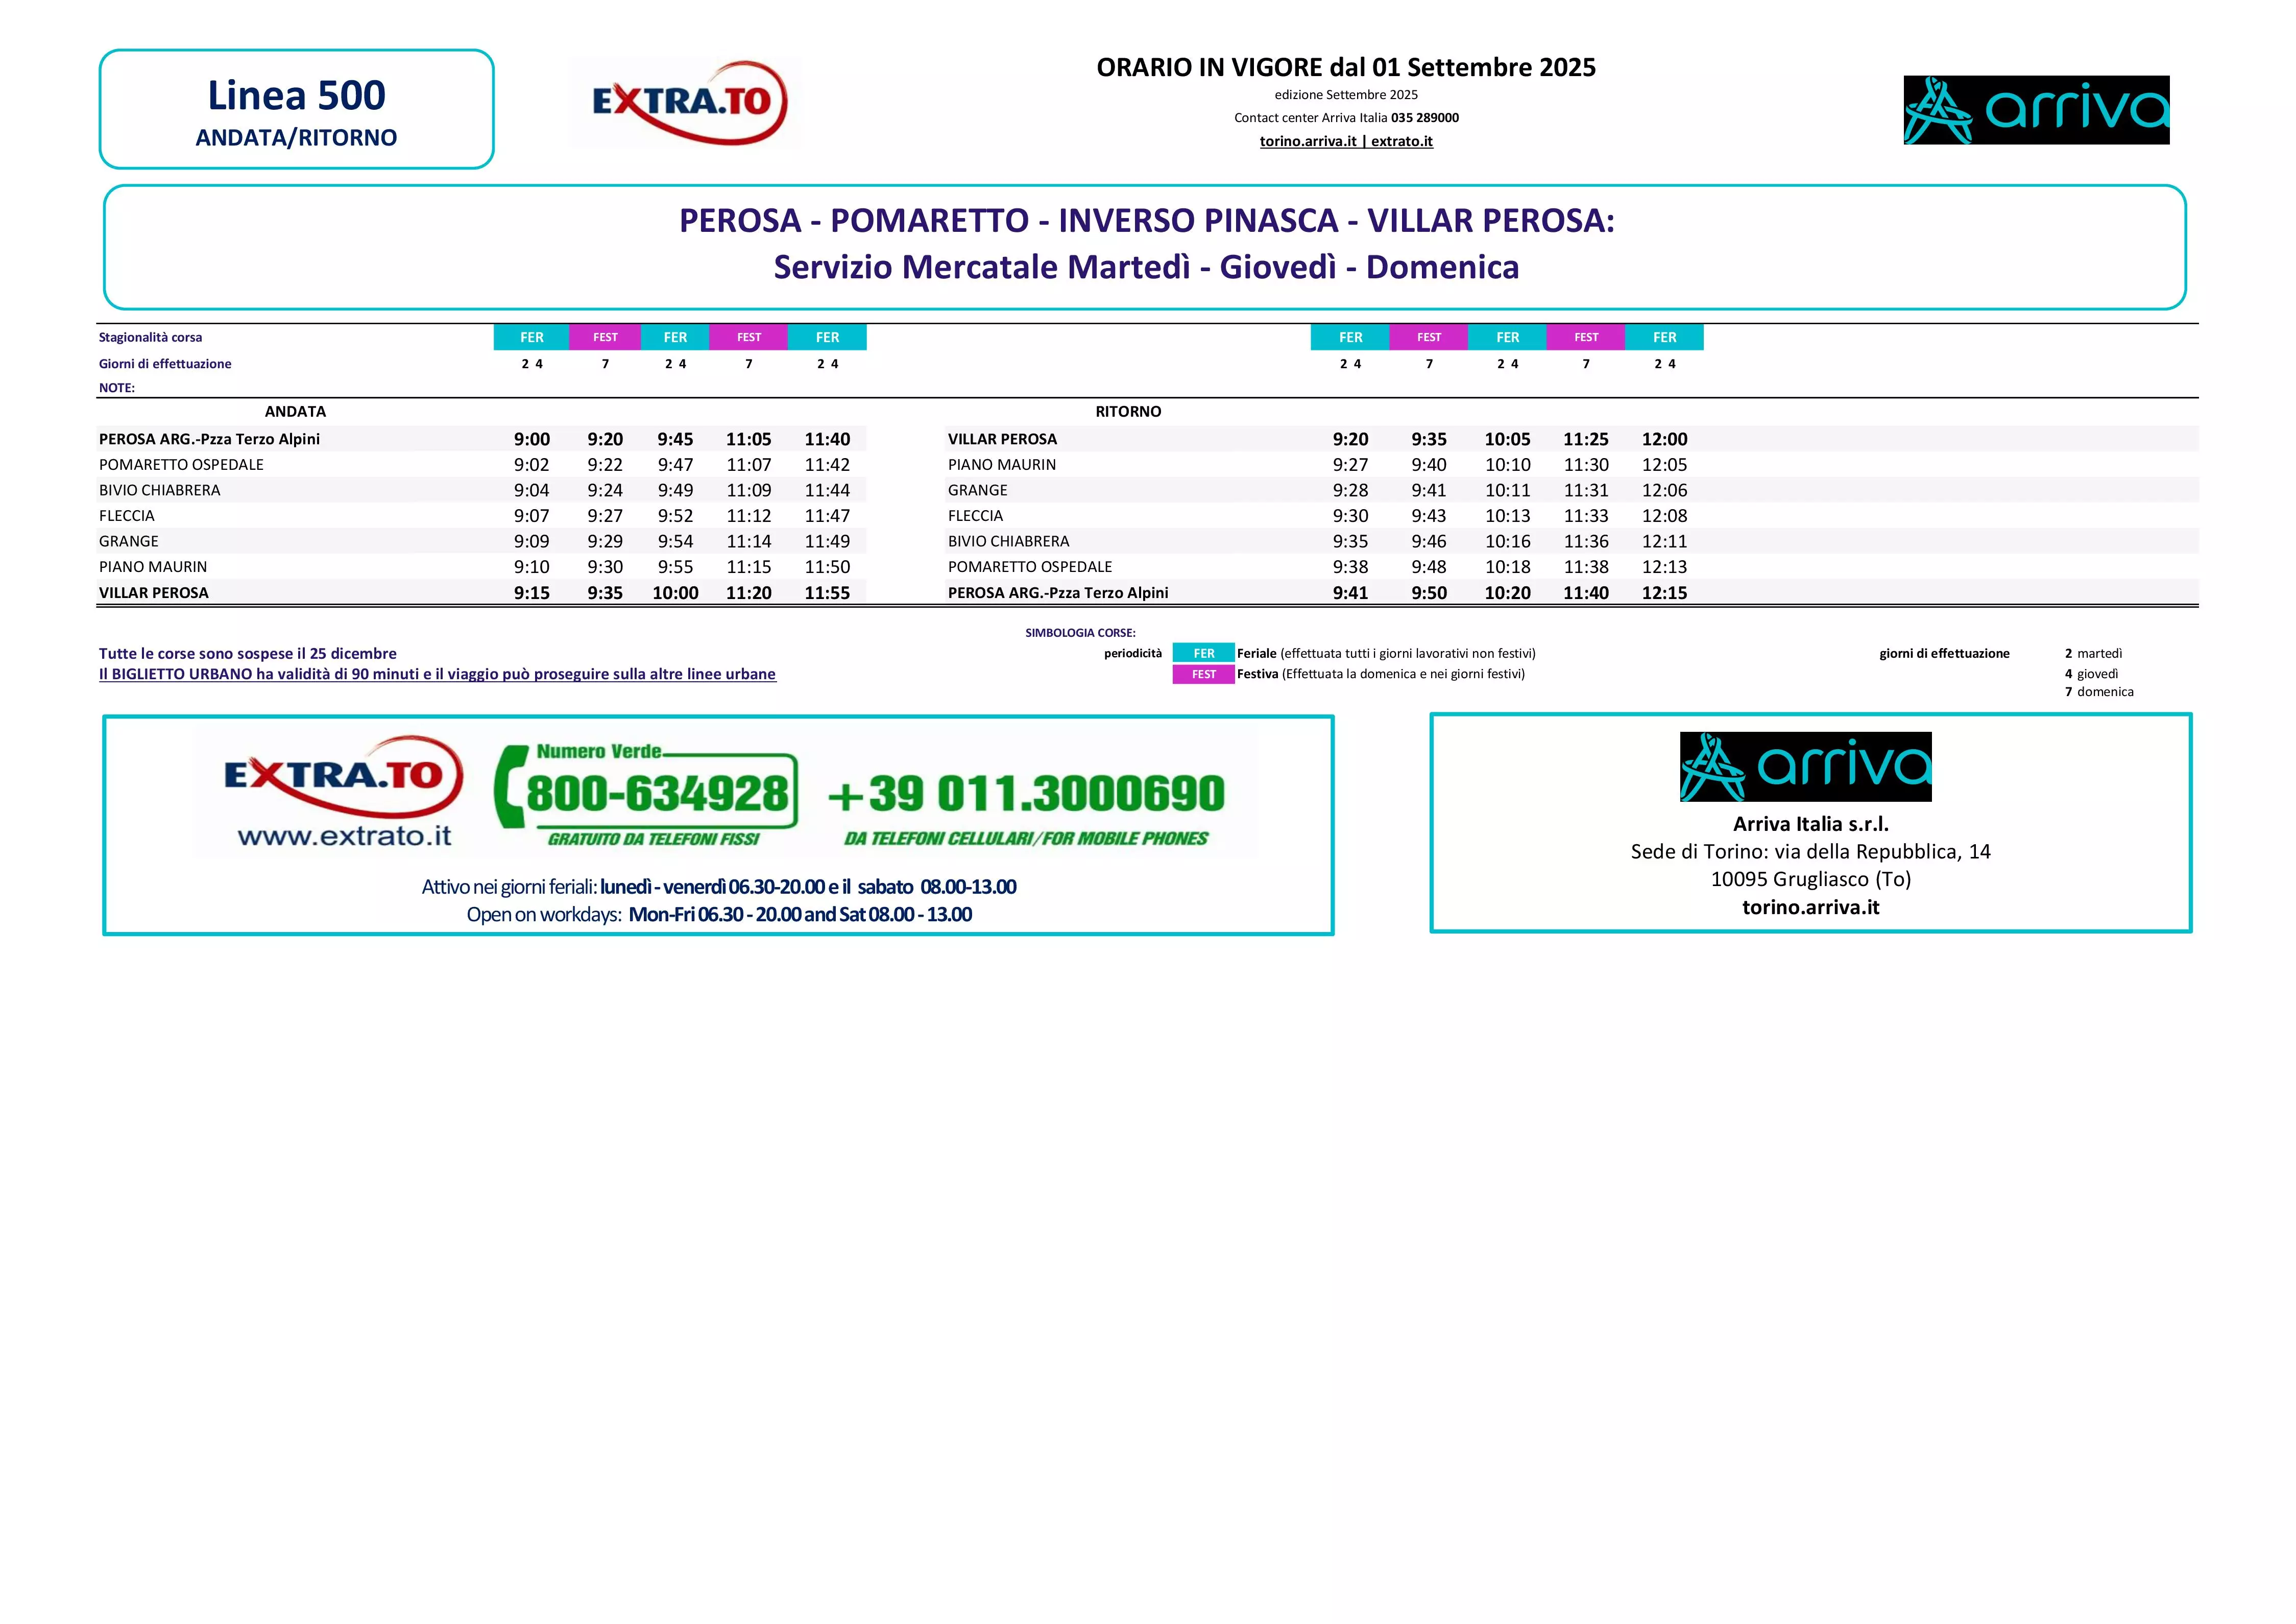Click the first FEST column header of Ritorno

click(1428, 337)
